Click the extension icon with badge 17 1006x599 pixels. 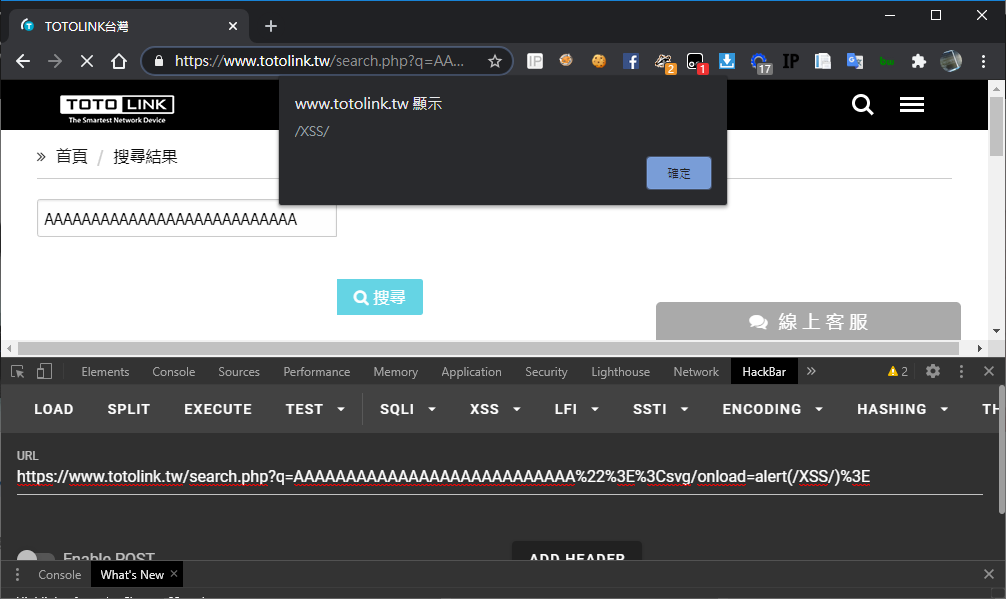[760, 62]
